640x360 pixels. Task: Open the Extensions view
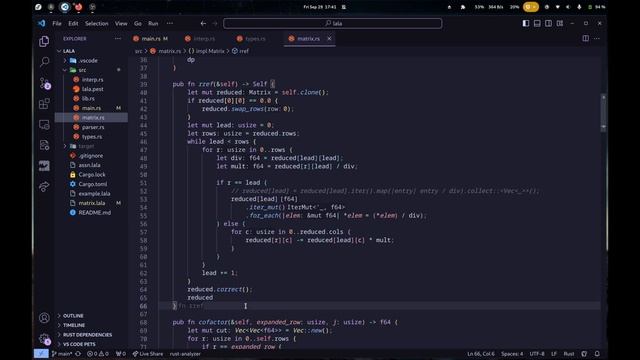point(44,104)
